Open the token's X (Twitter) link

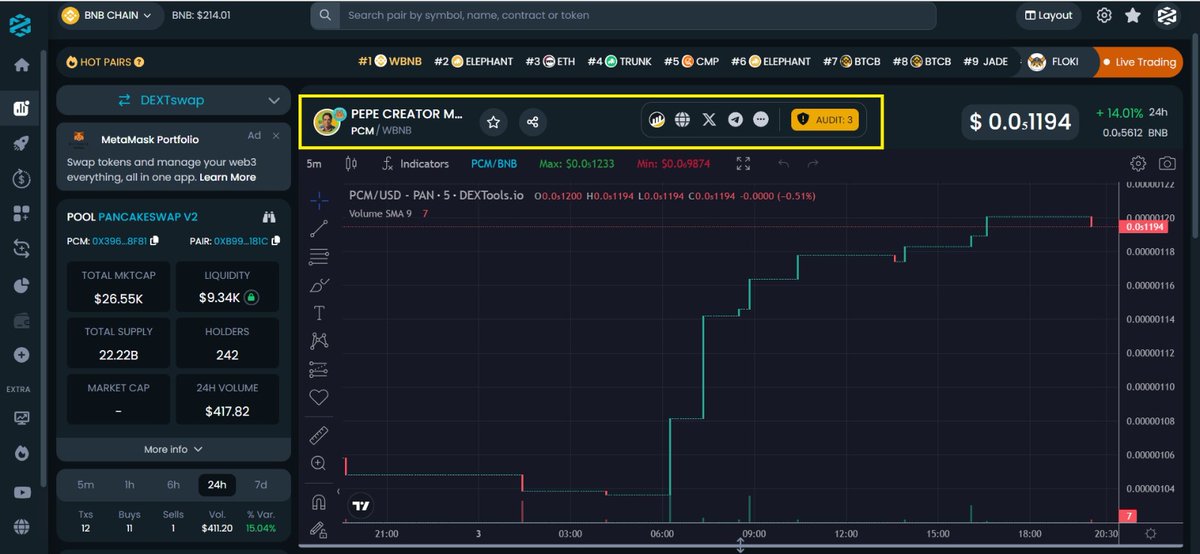(x=709, y=120)
